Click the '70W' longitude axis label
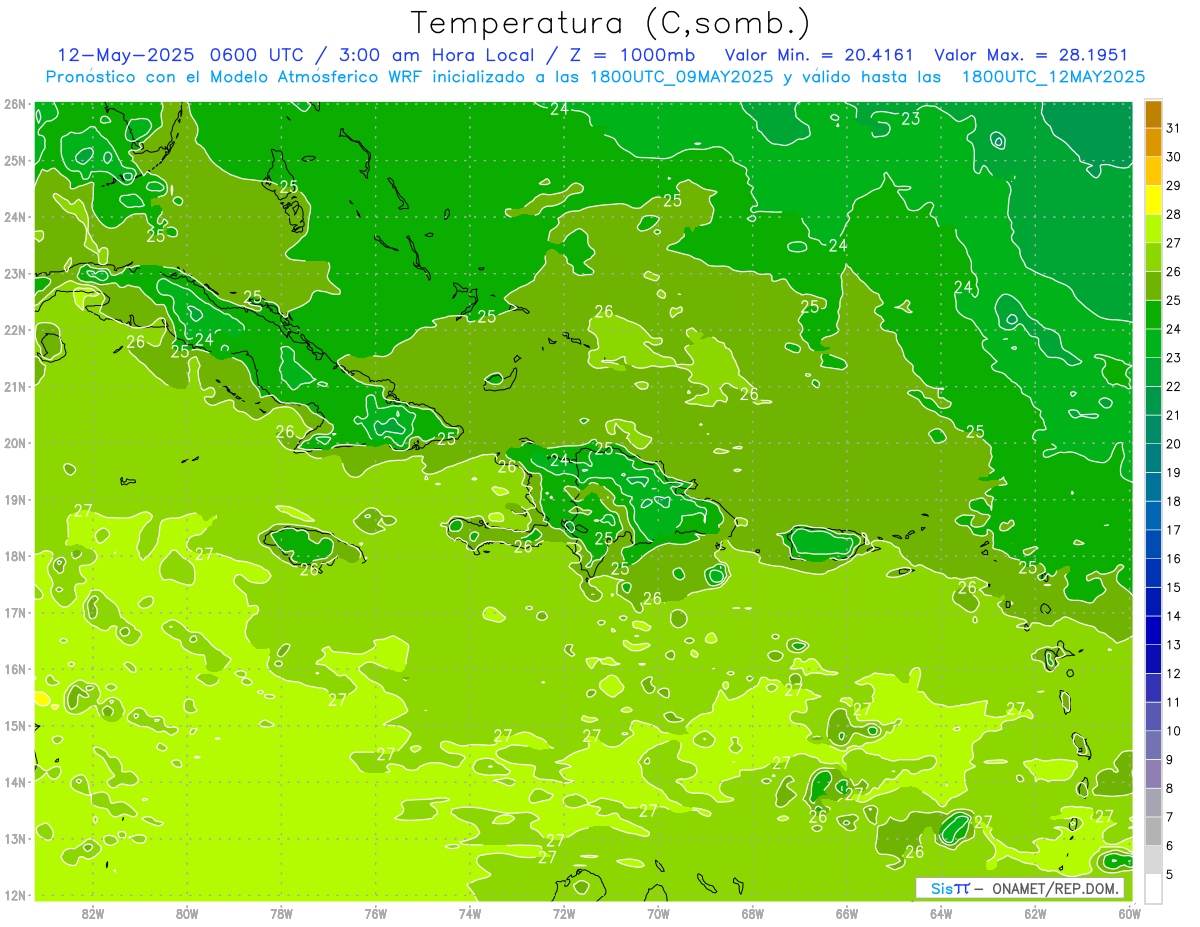Screen dimensions: 1200x927 pyautogui.click(x=658, y=913)
